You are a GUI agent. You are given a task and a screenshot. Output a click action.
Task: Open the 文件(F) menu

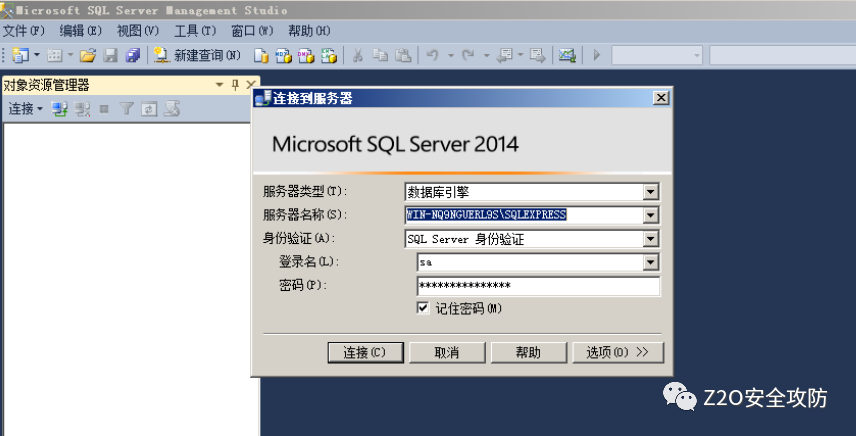pyautogui.click(x=23, y=31)
